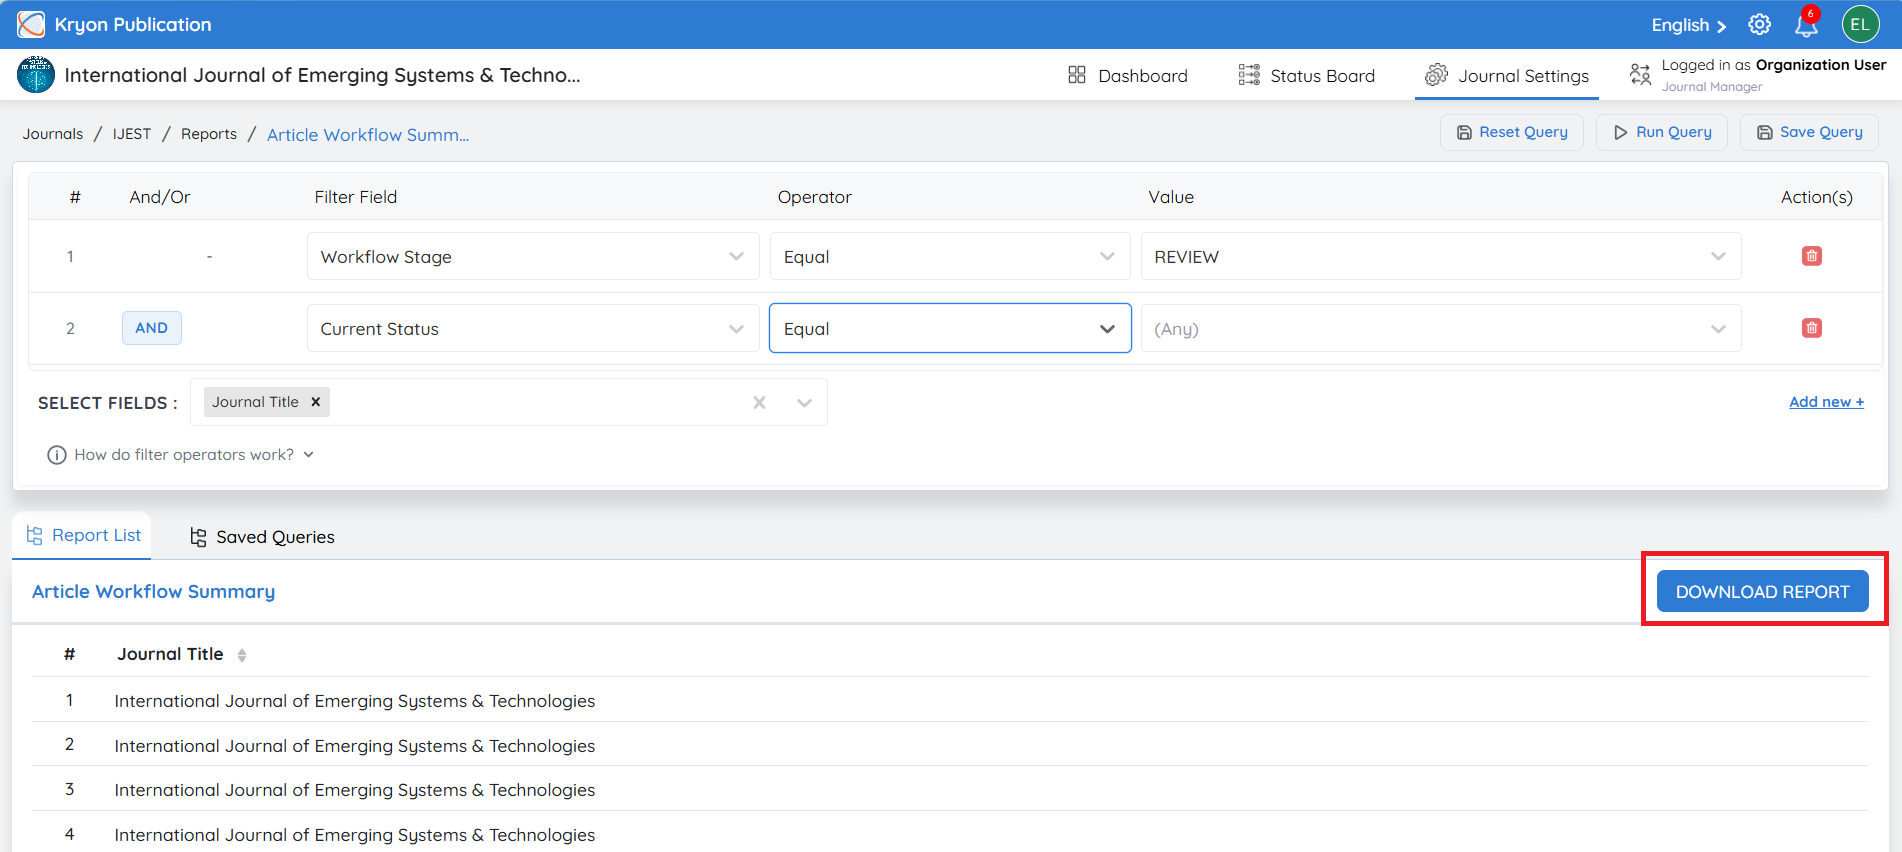Open the Equal operator dropdown in row 2
Screen dimensions: 1902x852
(950, 328)
